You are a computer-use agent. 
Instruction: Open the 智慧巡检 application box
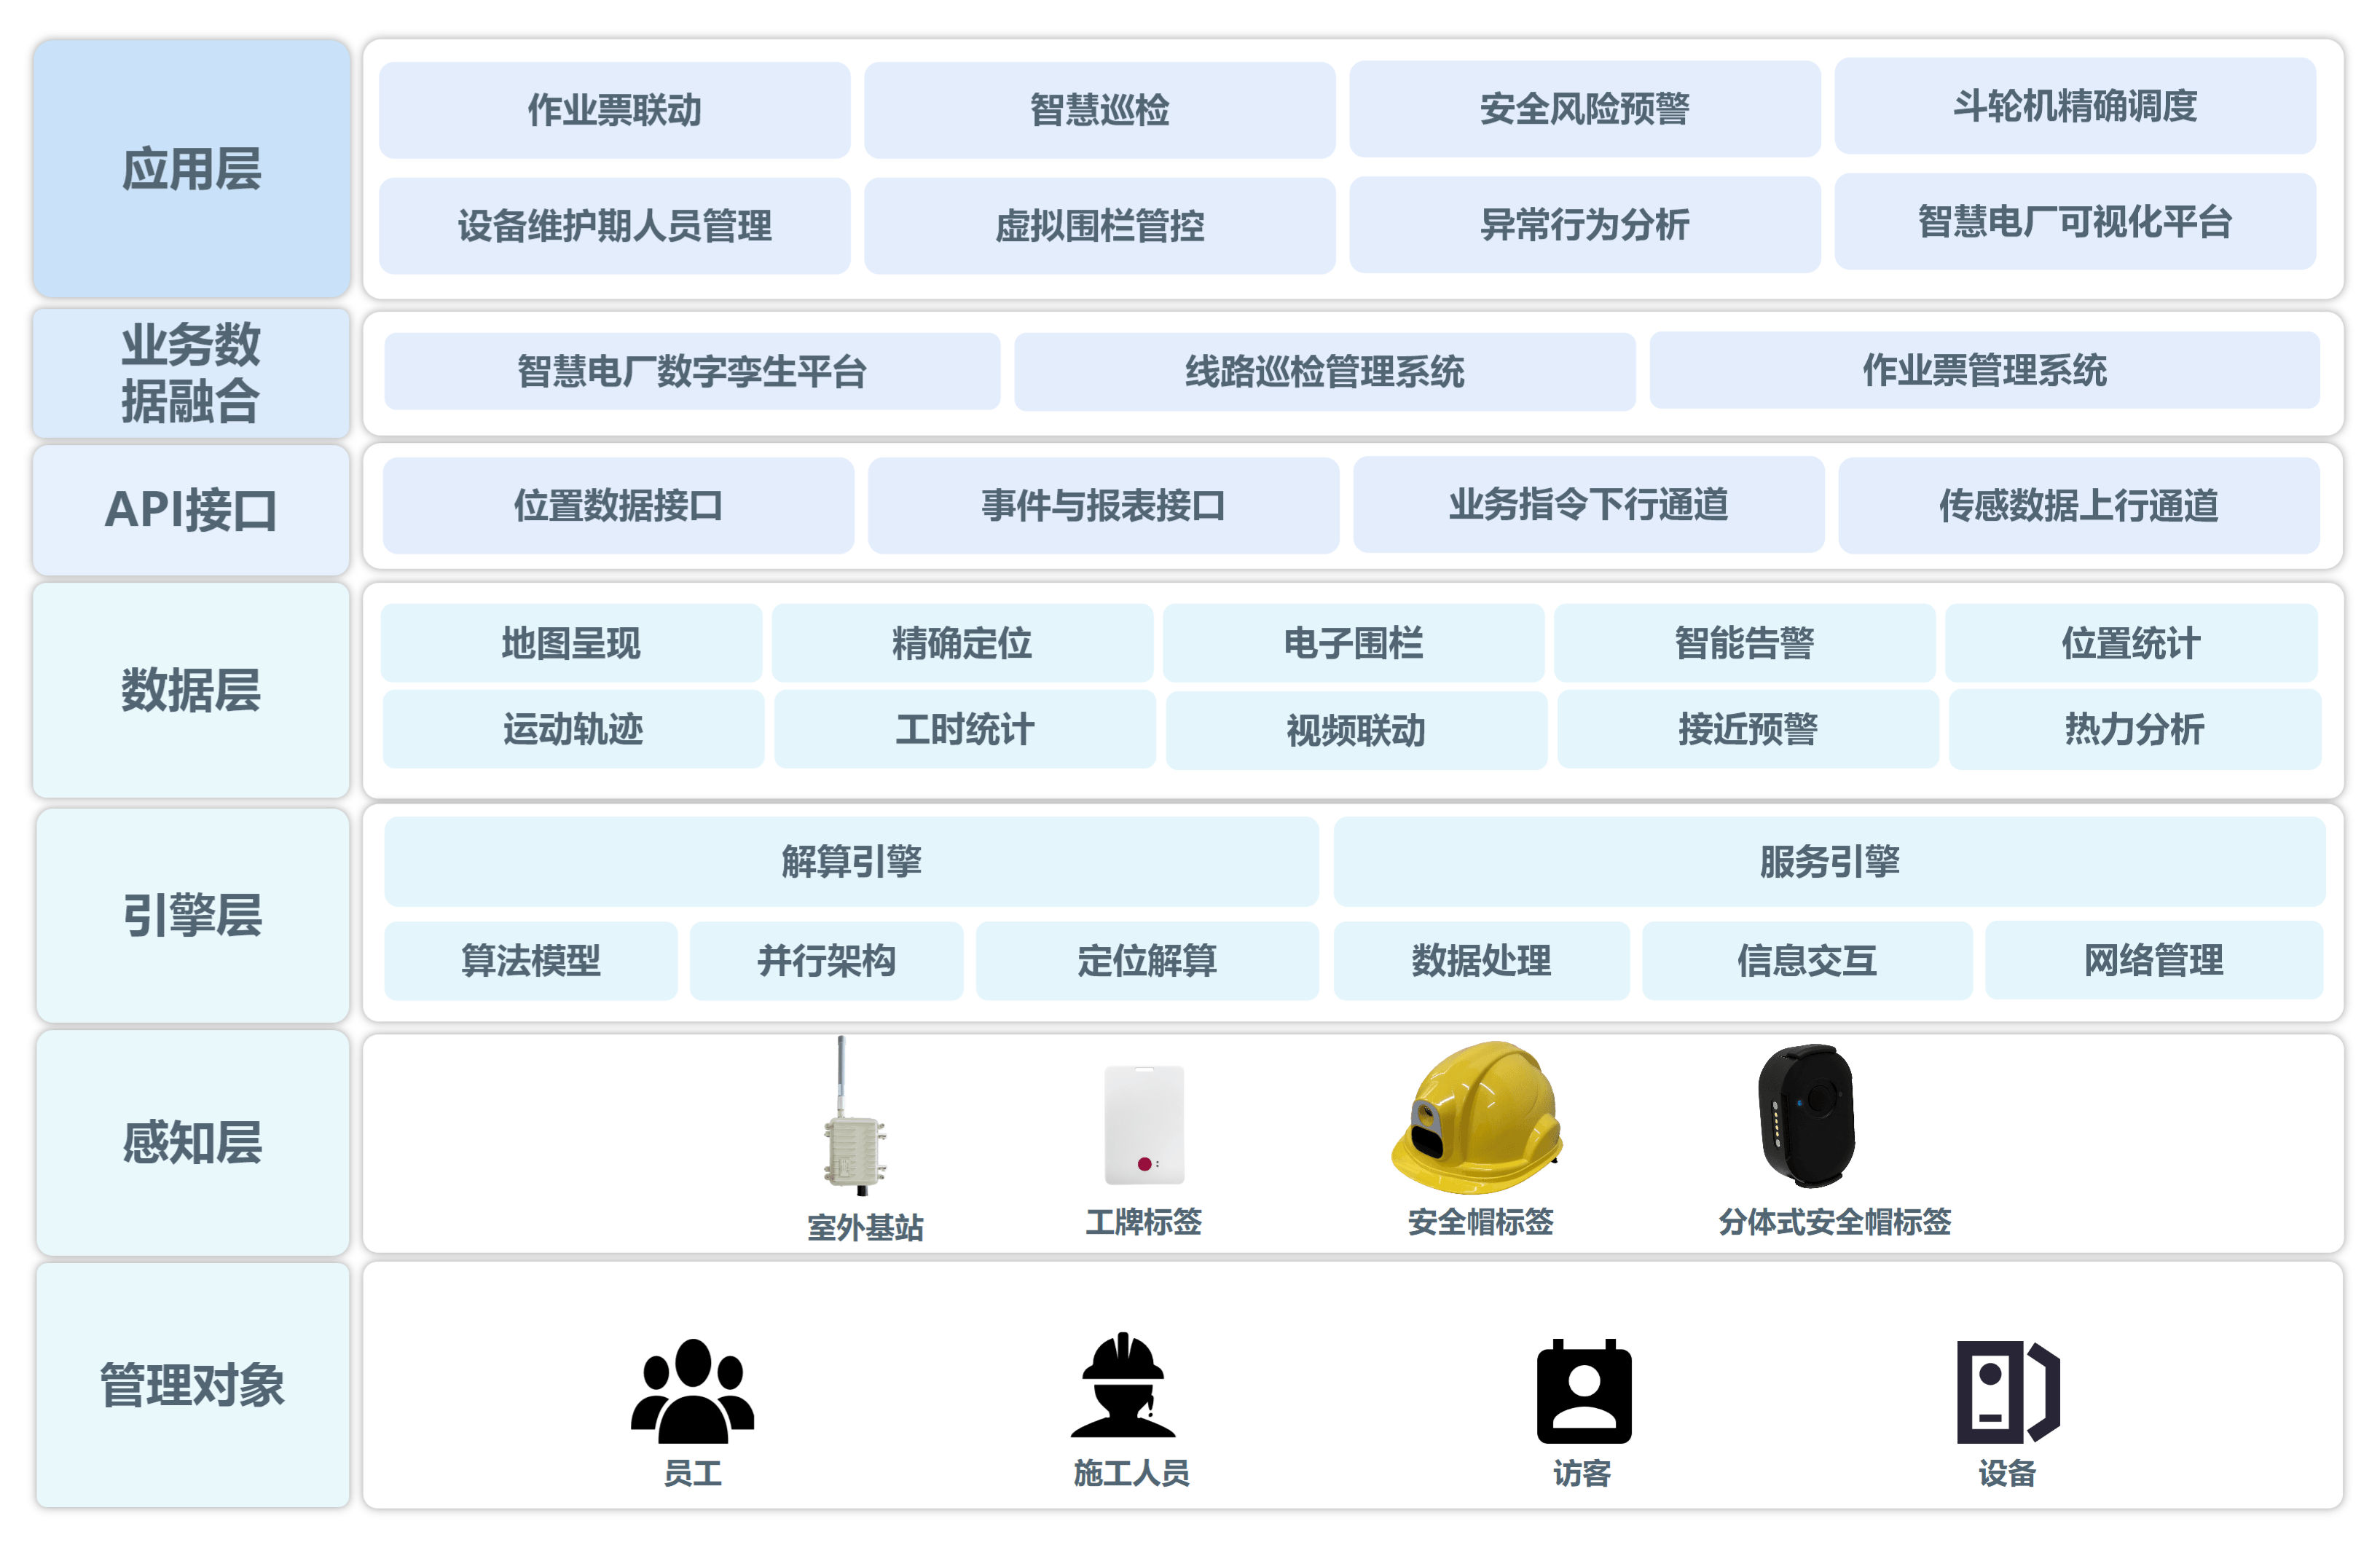coord(1099,110)
